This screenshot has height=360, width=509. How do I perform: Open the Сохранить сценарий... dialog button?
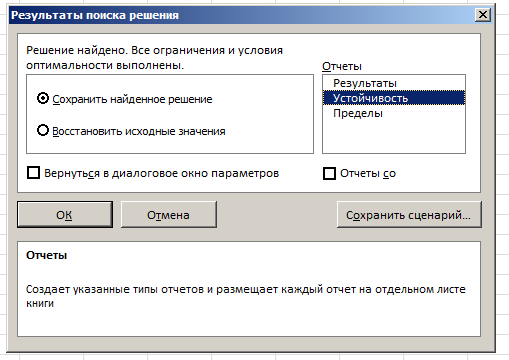click(x=409, y=215)
